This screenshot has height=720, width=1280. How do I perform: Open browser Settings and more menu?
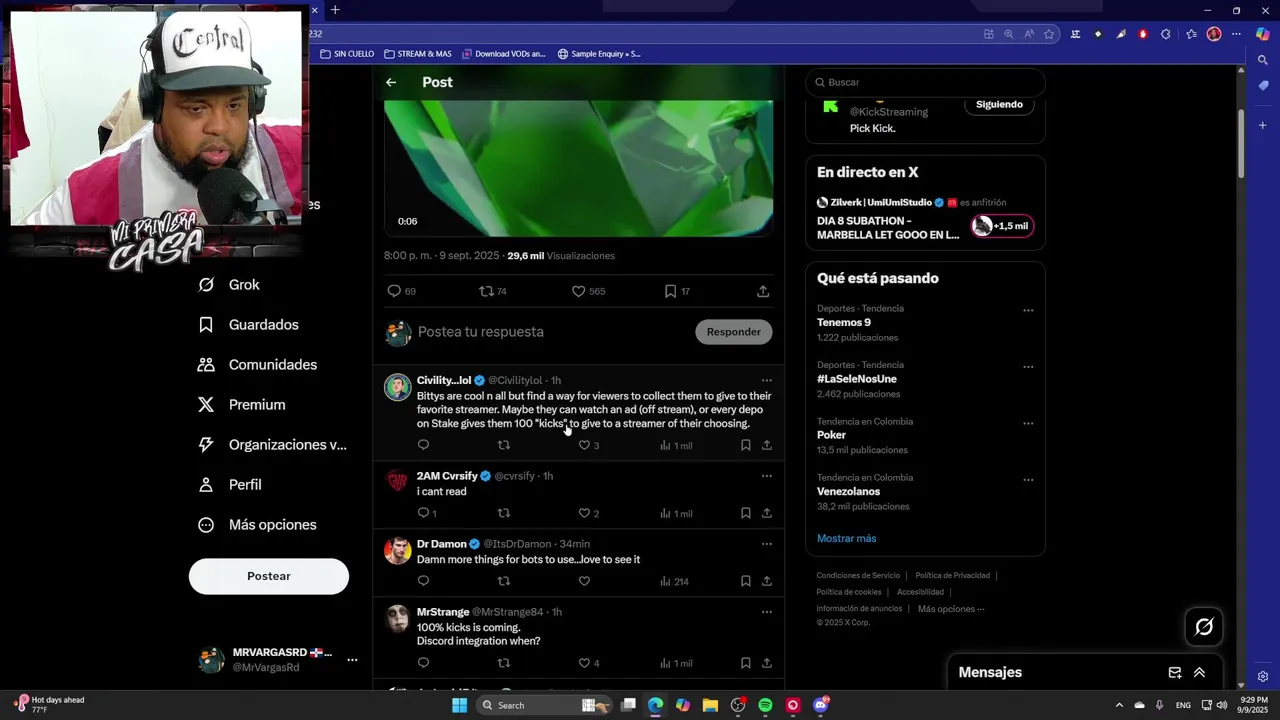tap(1236, 34)
